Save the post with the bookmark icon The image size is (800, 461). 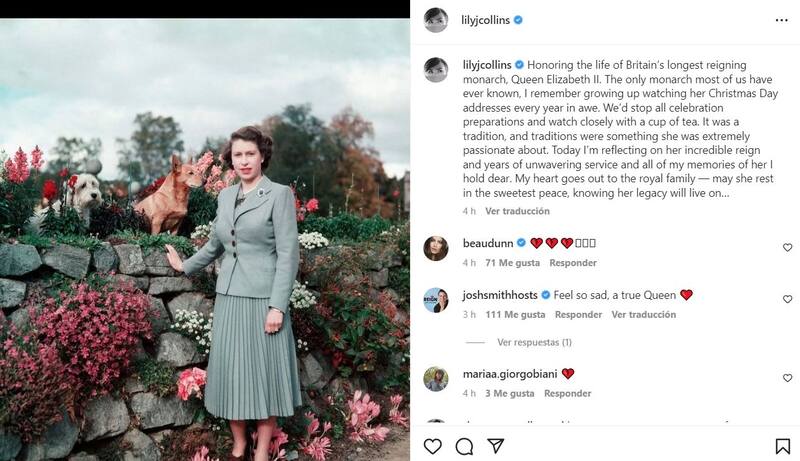click(x=782, y=446)
